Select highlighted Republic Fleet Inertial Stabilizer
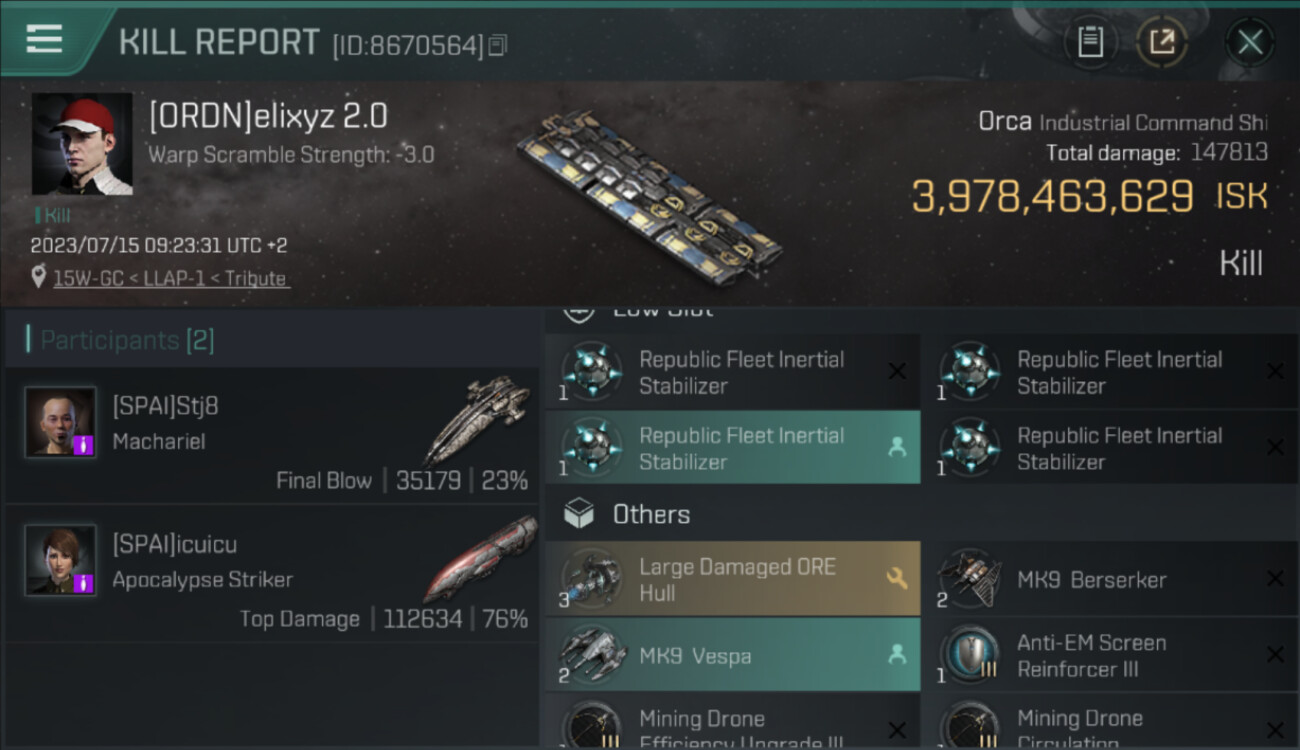This screenshot has width=1300, height=750. click(x=730, y=448)
